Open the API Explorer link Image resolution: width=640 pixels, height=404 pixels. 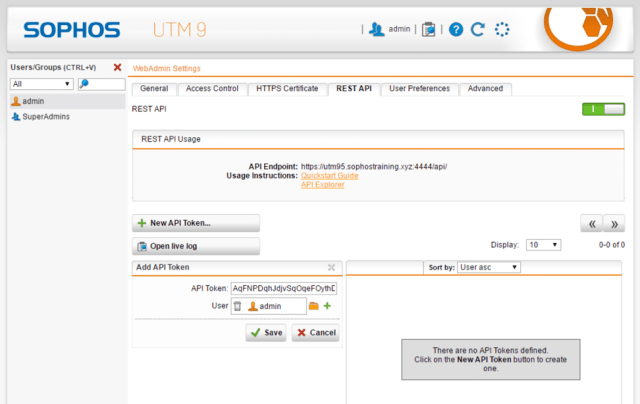322,185
